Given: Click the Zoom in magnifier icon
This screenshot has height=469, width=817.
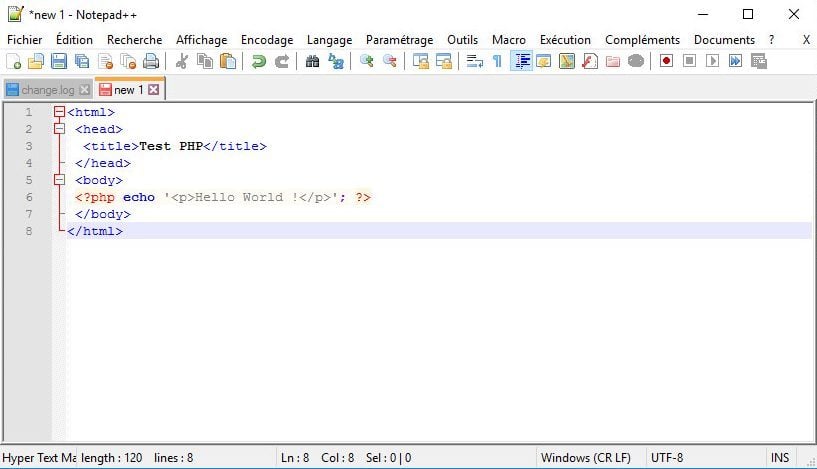Looking at the screenshot, I should pyautogui.click(x=366, y=61).
